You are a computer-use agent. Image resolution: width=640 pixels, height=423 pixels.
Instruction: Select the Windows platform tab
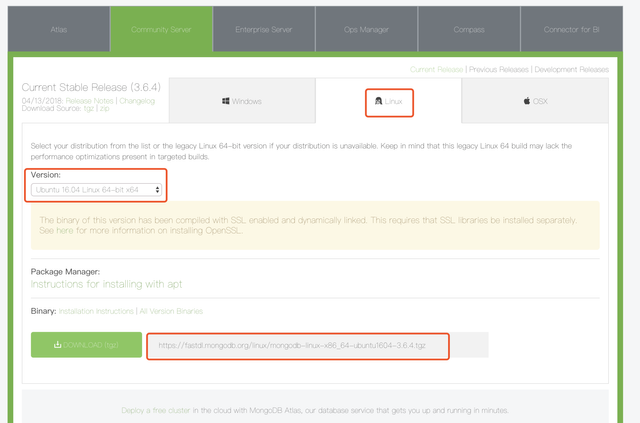242,100
